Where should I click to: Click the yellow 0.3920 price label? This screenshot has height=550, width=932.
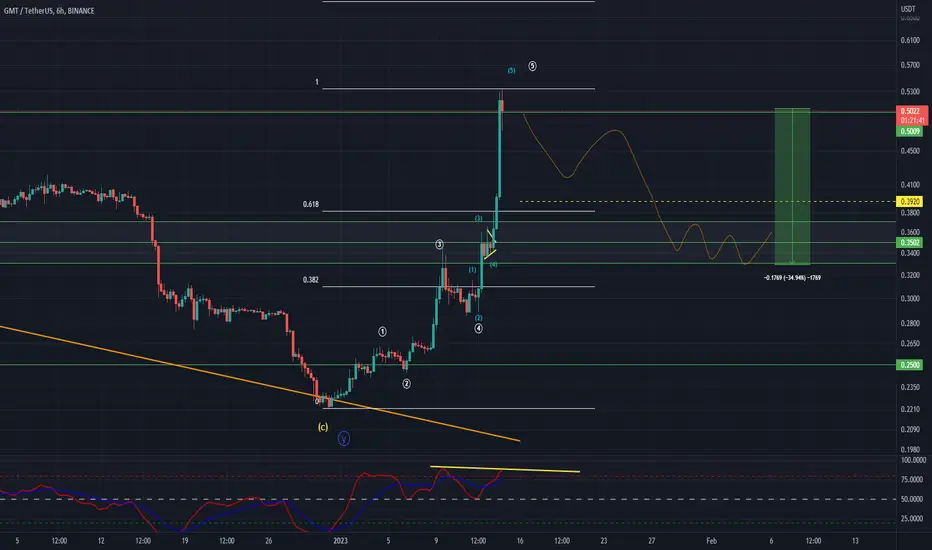pyautogui.click(x=910, y=202)
